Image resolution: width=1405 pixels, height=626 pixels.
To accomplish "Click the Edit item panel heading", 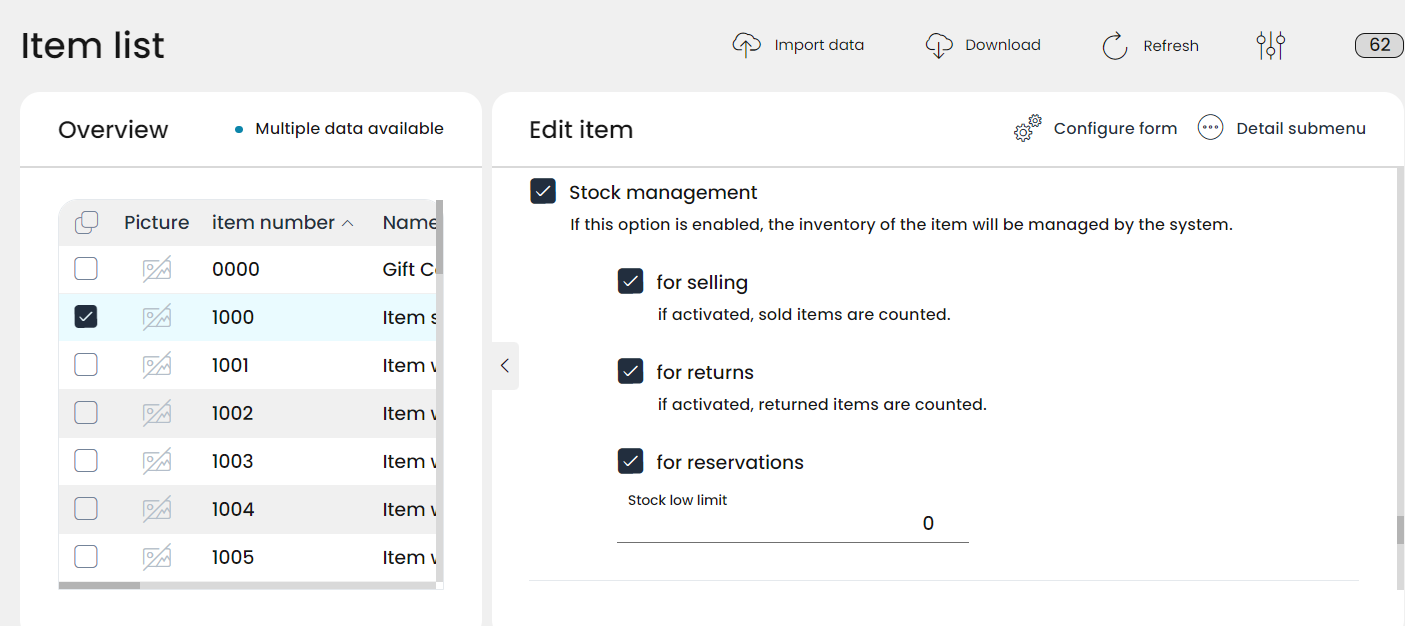I will click(581, 130).
